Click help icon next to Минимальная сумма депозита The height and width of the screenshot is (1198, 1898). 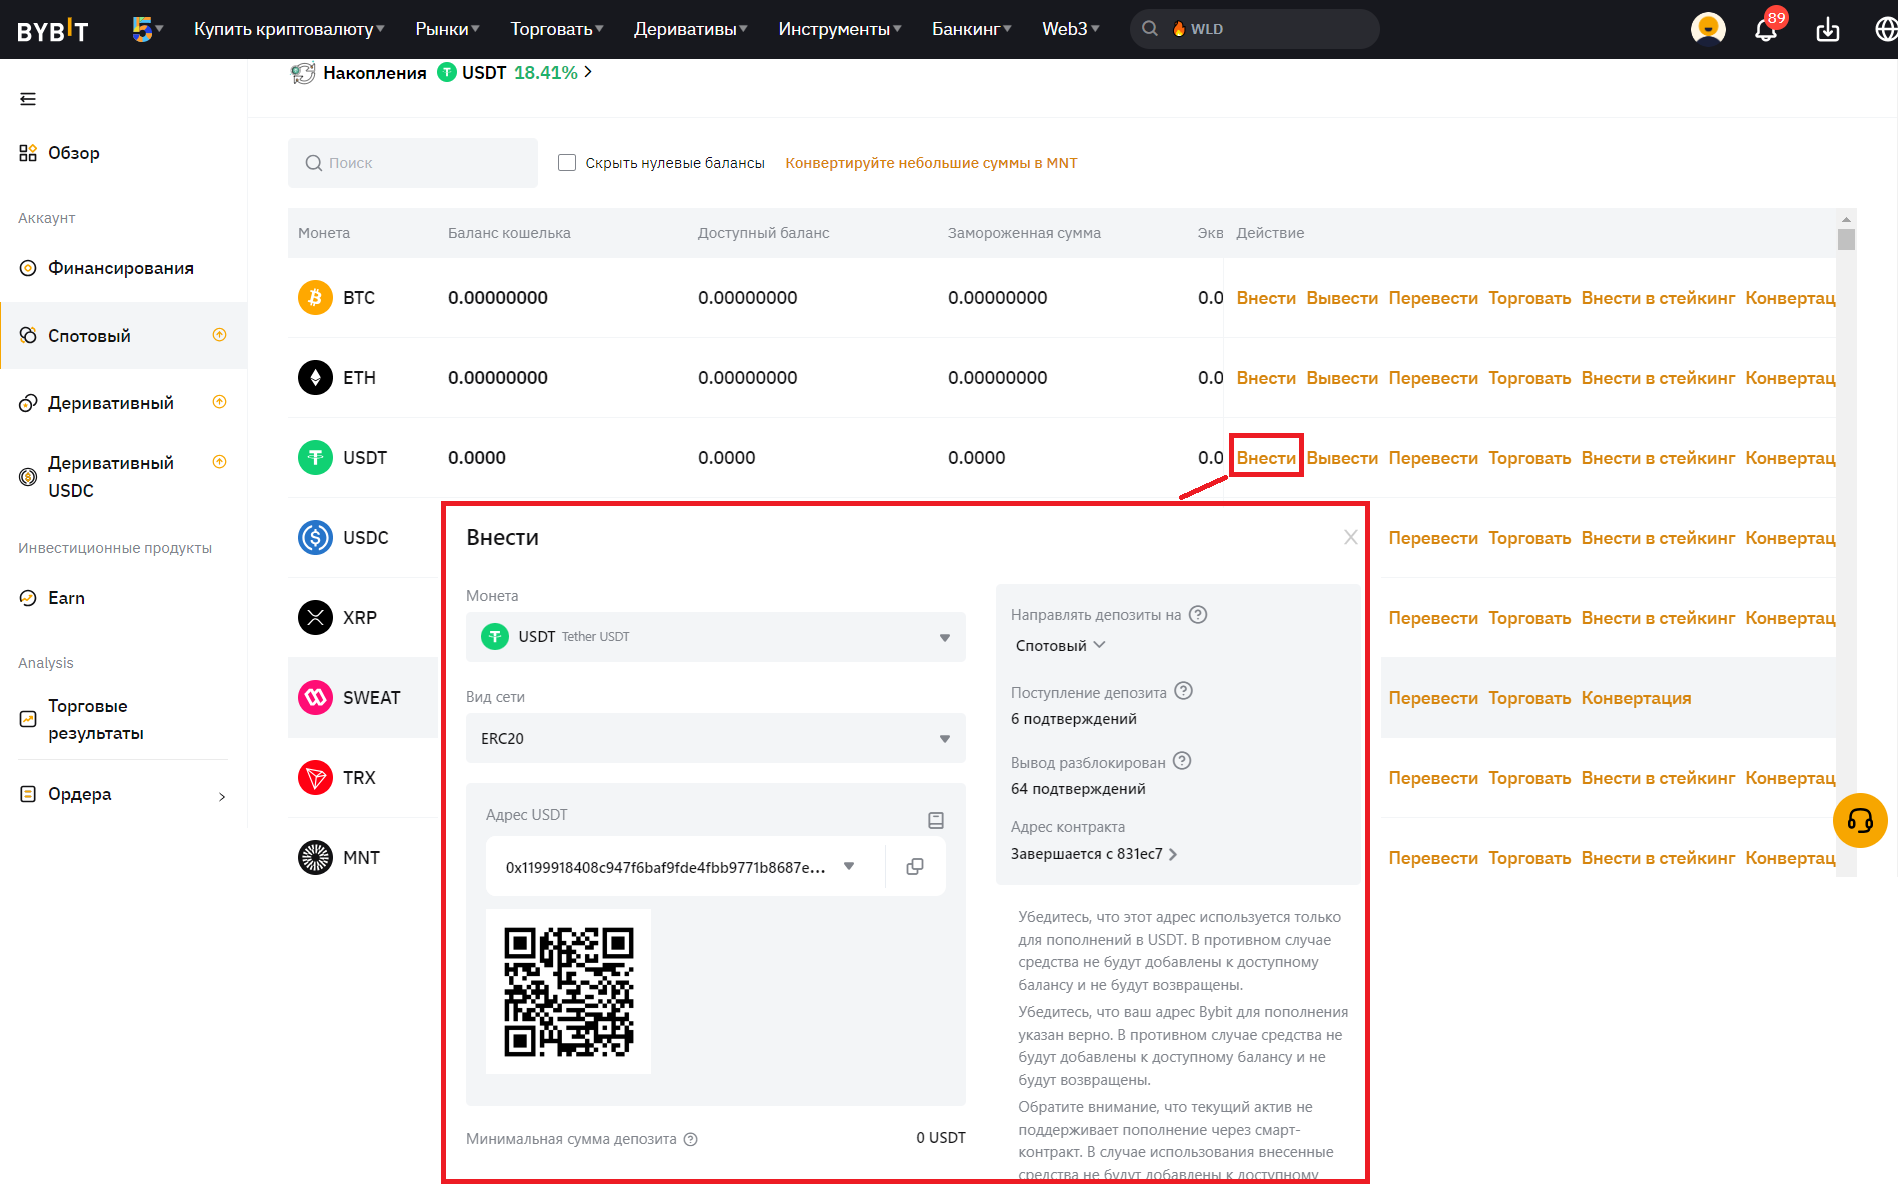pyautogui.click(x=690, y=1139)
